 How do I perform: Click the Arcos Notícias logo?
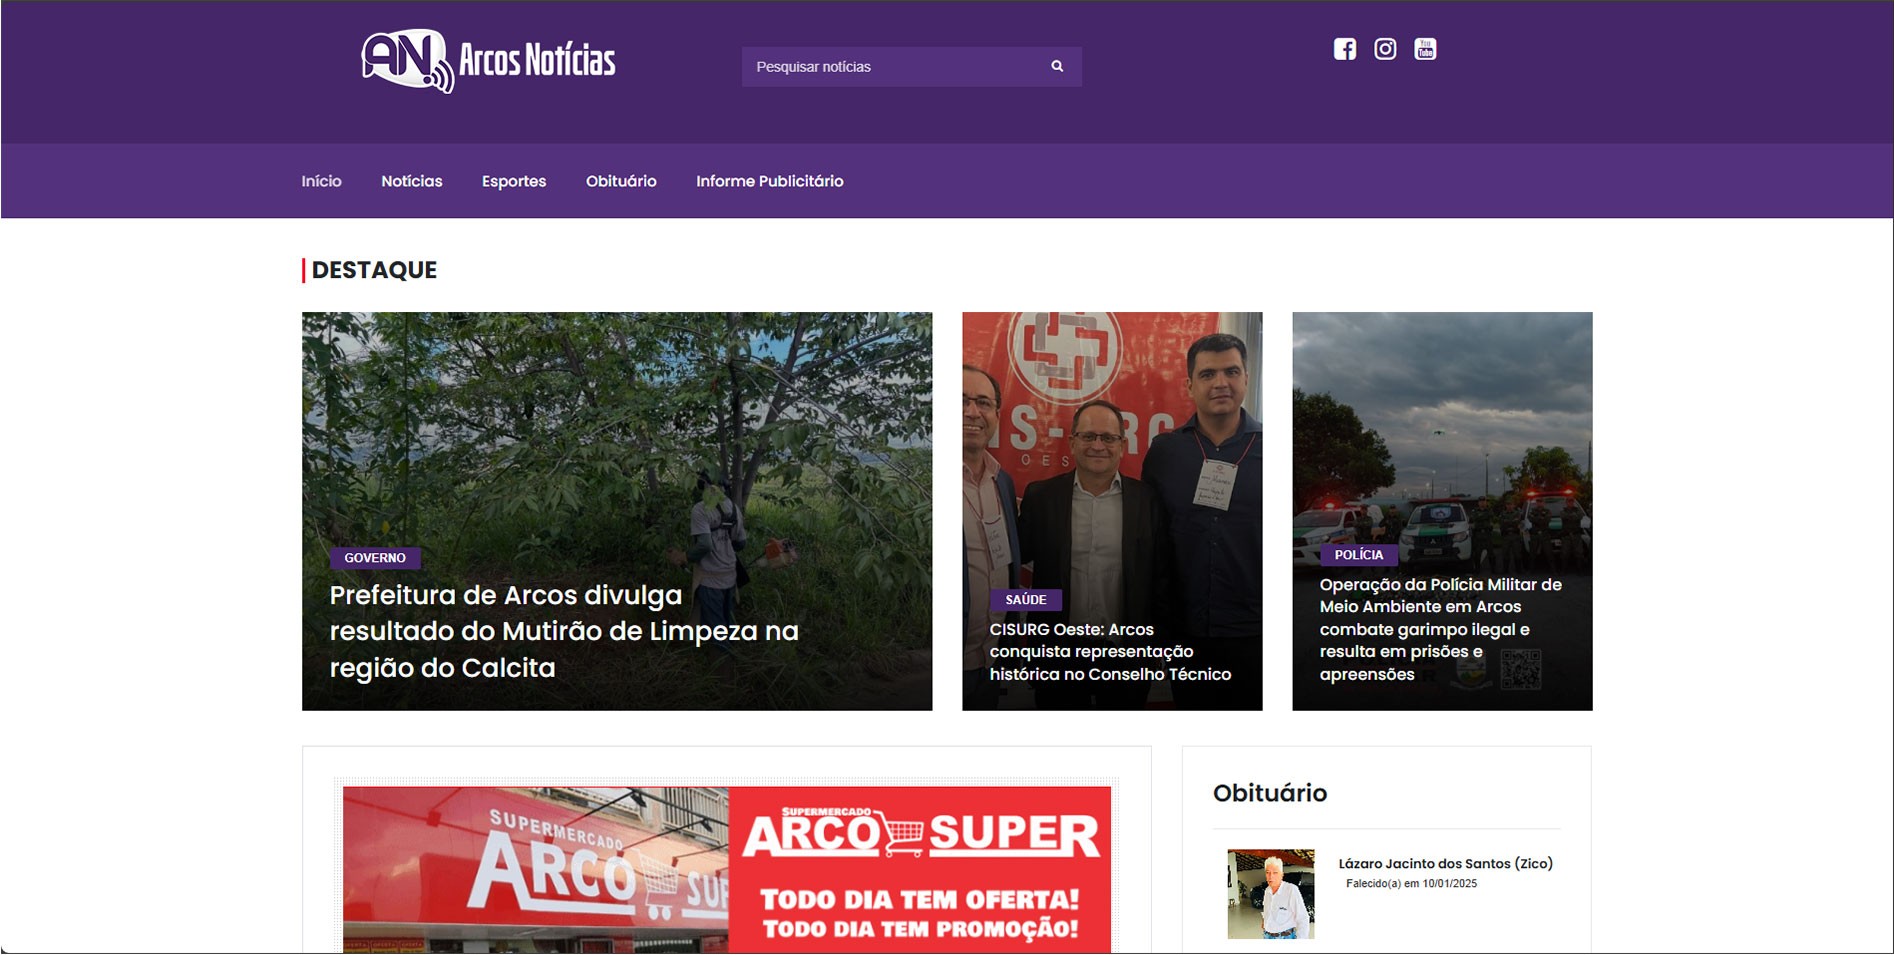tap(488, 61)
